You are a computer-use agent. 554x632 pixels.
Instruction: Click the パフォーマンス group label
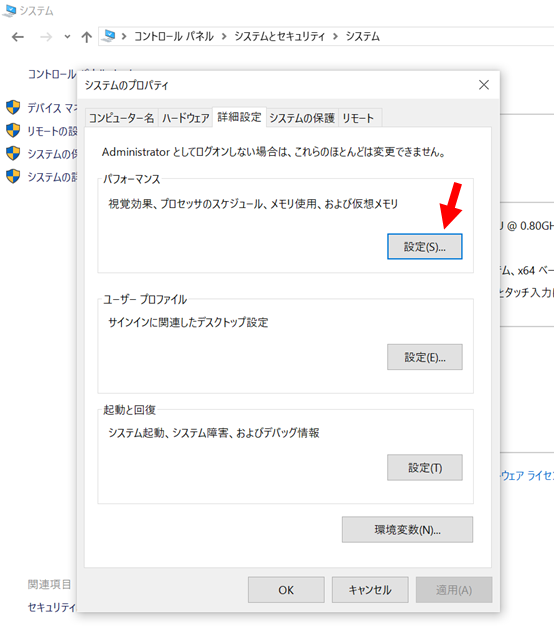131,179
